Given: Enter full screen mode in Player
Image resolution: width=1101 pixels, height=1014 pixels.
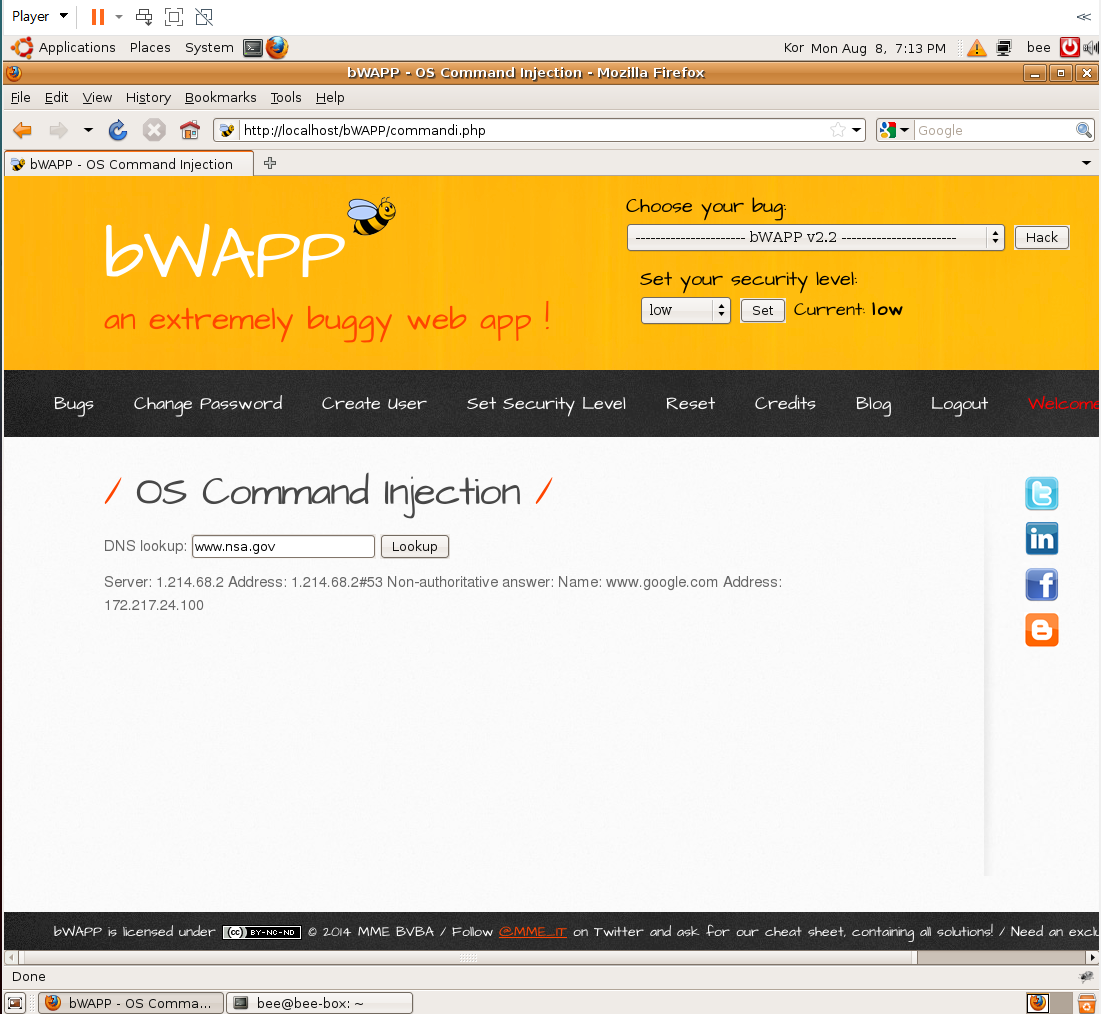Looking at the screenshot, I should 173,16.
